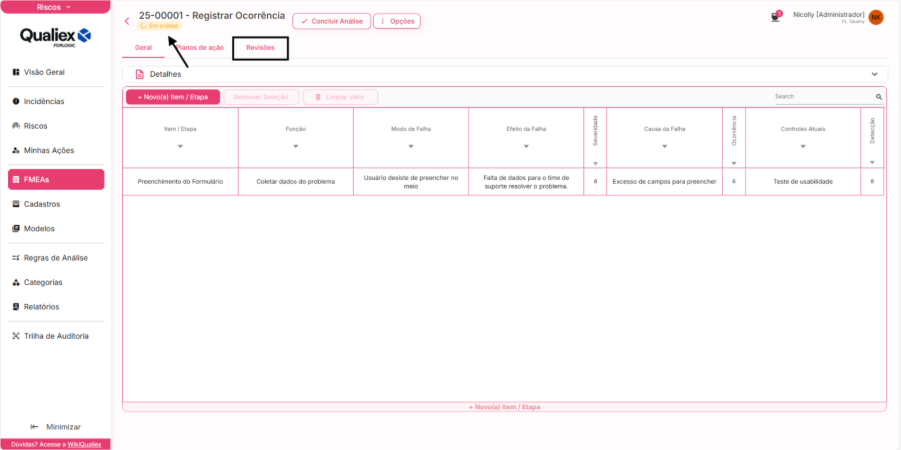The image size is (901, 450).
Task: Click the Concluir Análise button
Action: [331, 21]
